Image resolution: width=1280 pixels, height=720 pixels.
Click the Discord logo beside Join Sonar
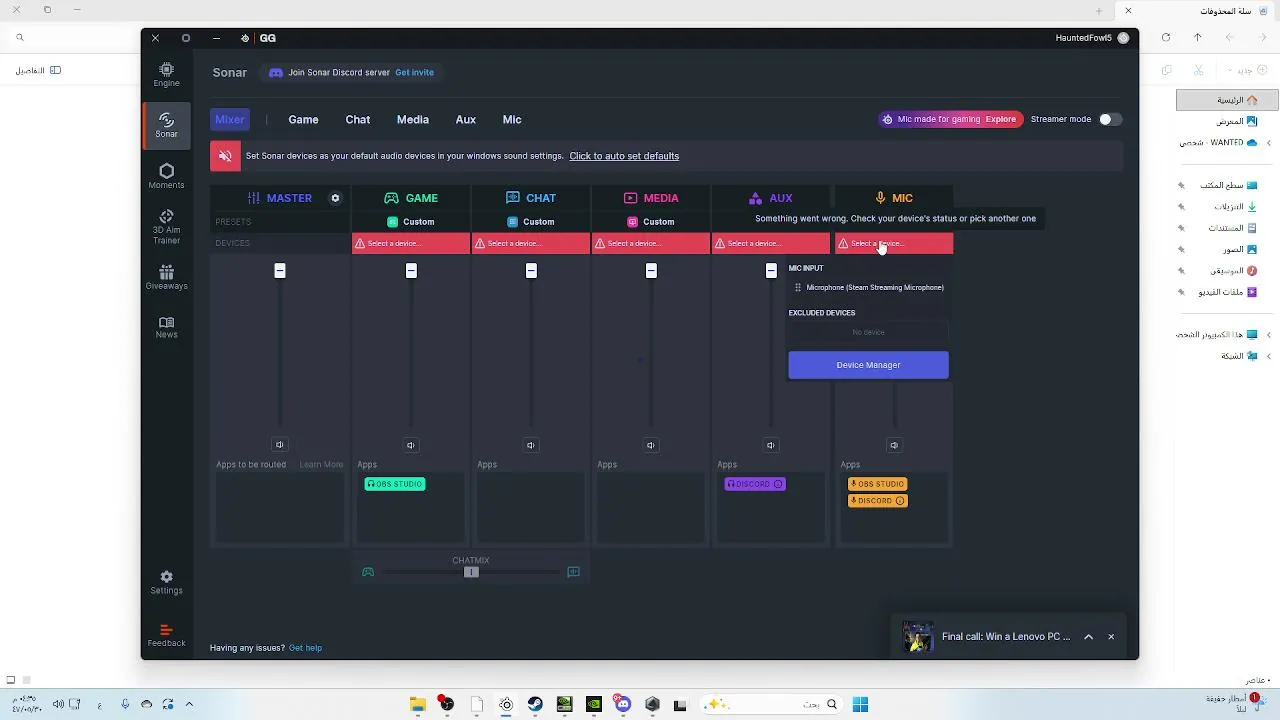coord(276,73)
